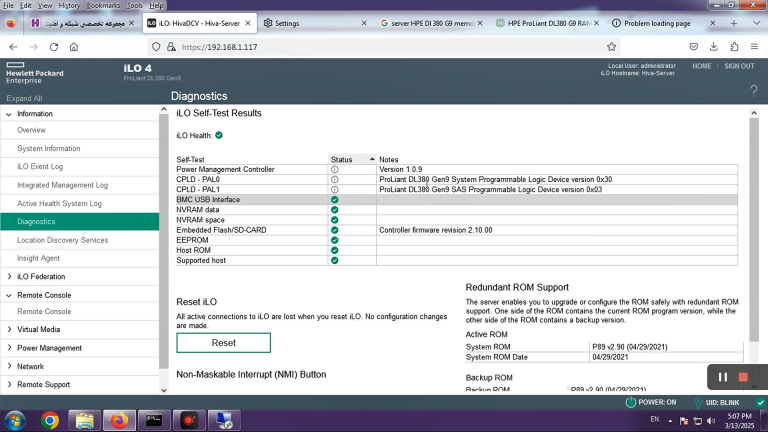The width and height of the screenshot is (768, 432).
Task: Pause the screen recording
Action: coord(723,377)
